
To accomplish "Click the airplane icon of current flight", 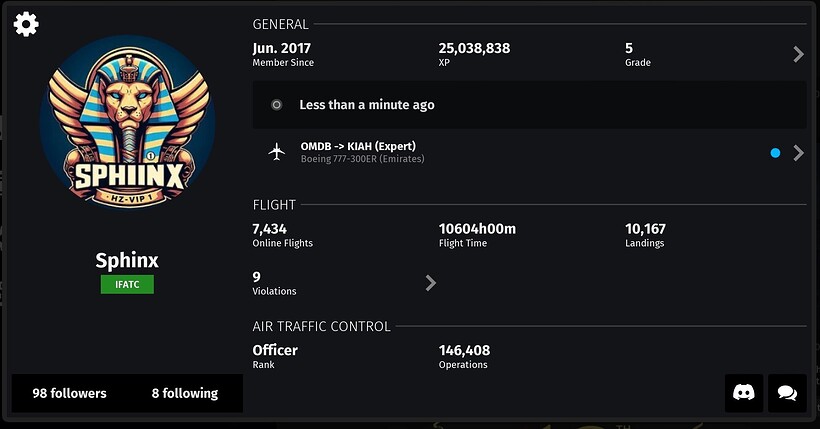I will (277, 152).
